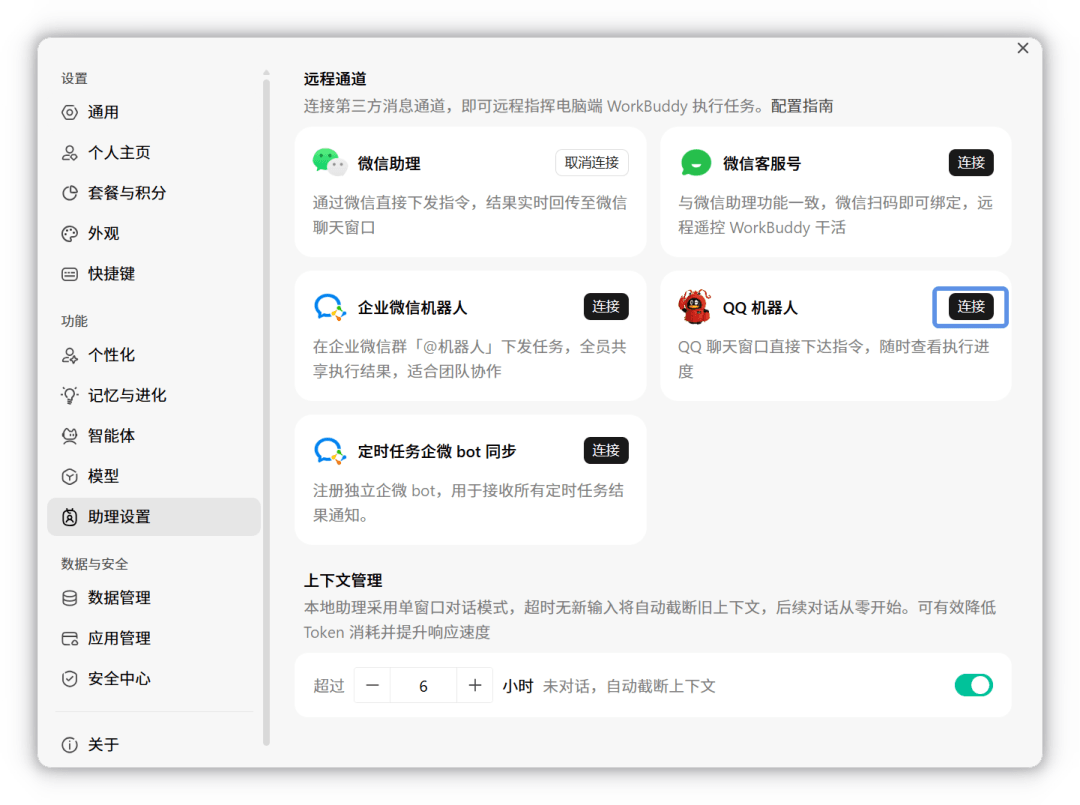This screenshot has height=805, width=1080.
Task: Click 连接 for QQ 机器人
Action: (970, 306)
